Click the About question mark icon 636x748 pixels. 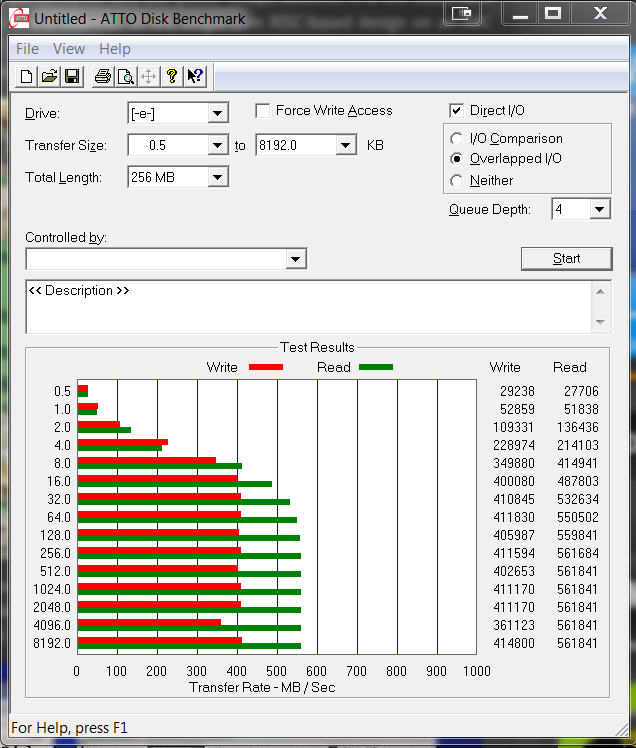[x=172, y=76]
